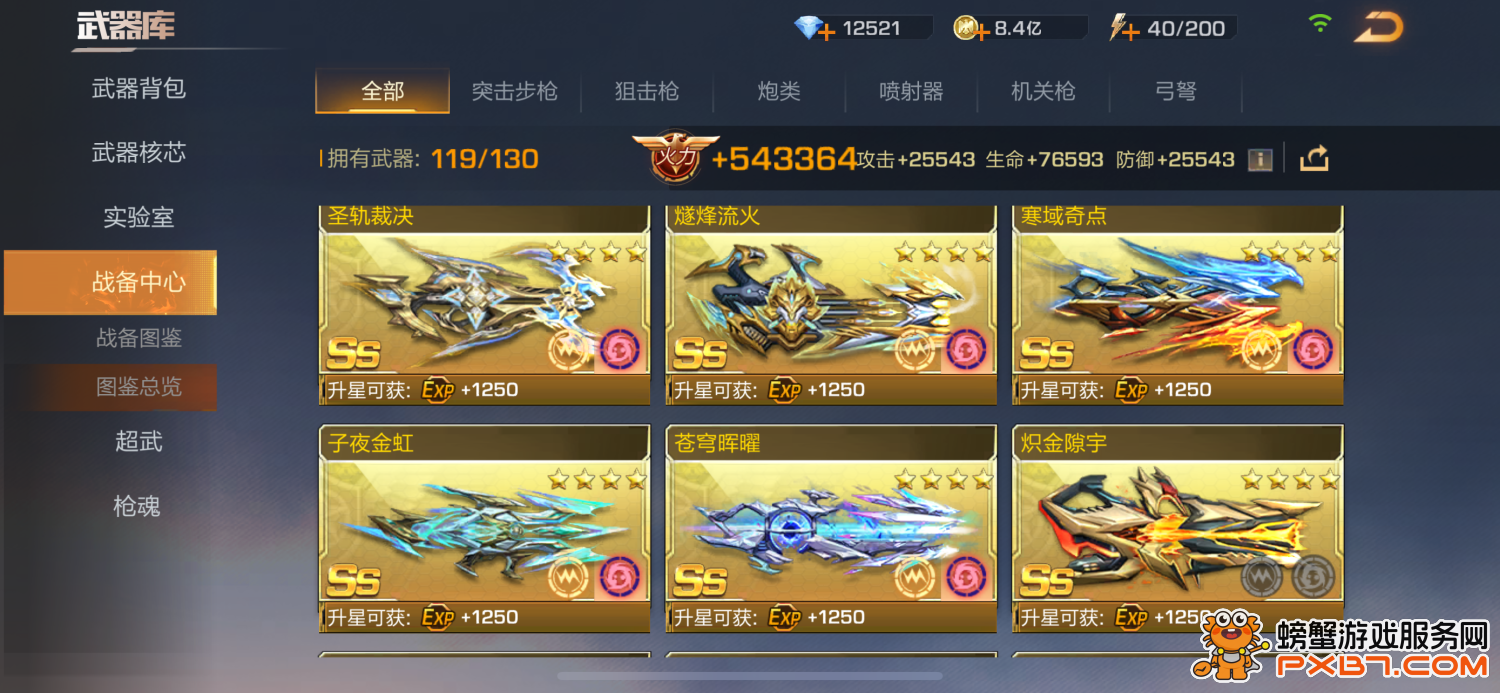Refill energy via the lightning plus icon
Viewport: 1500px width, 693px height.
pyautogui.click(x=1131, y=34)
